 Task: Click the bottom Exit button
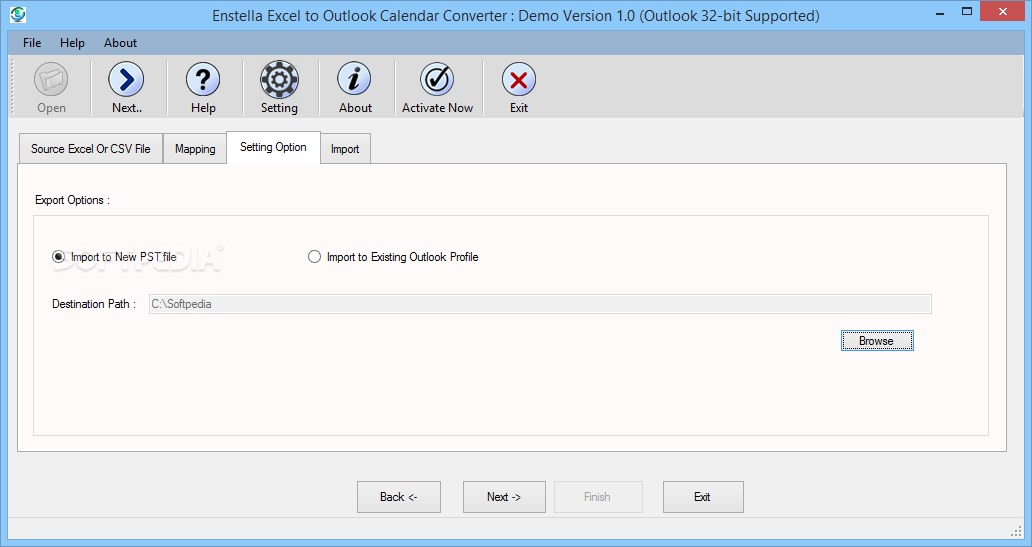pos(703,497)
